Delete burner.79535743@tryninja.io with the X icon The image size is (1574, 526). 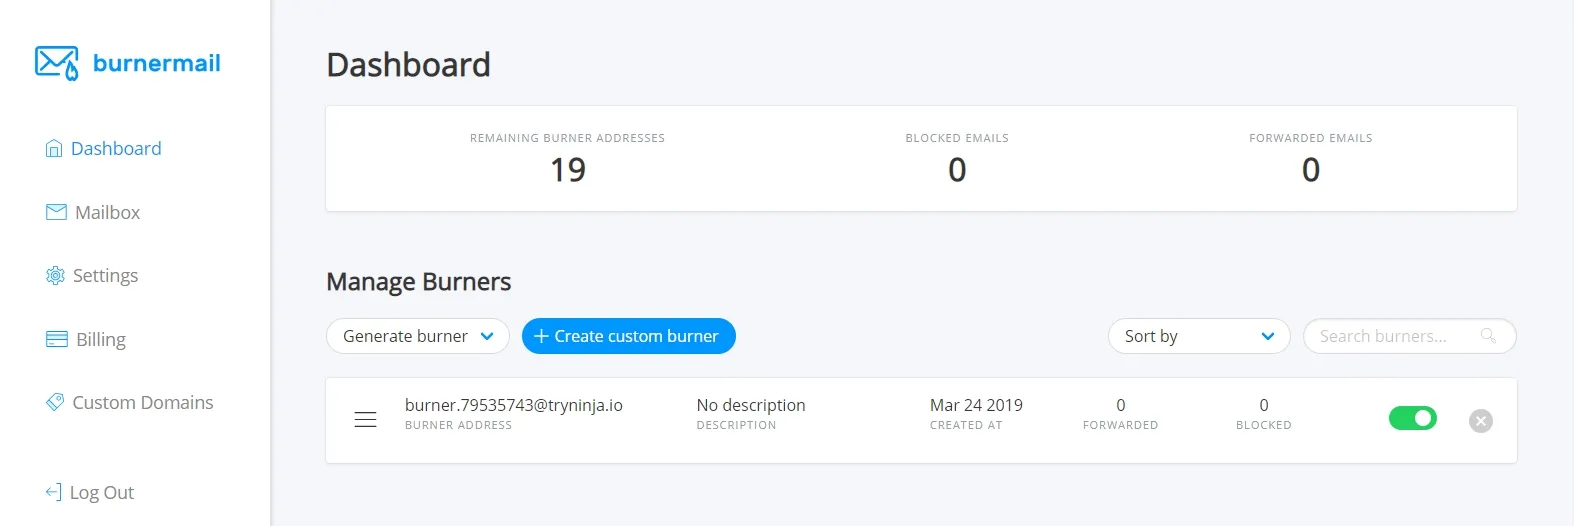point(1481,421)
